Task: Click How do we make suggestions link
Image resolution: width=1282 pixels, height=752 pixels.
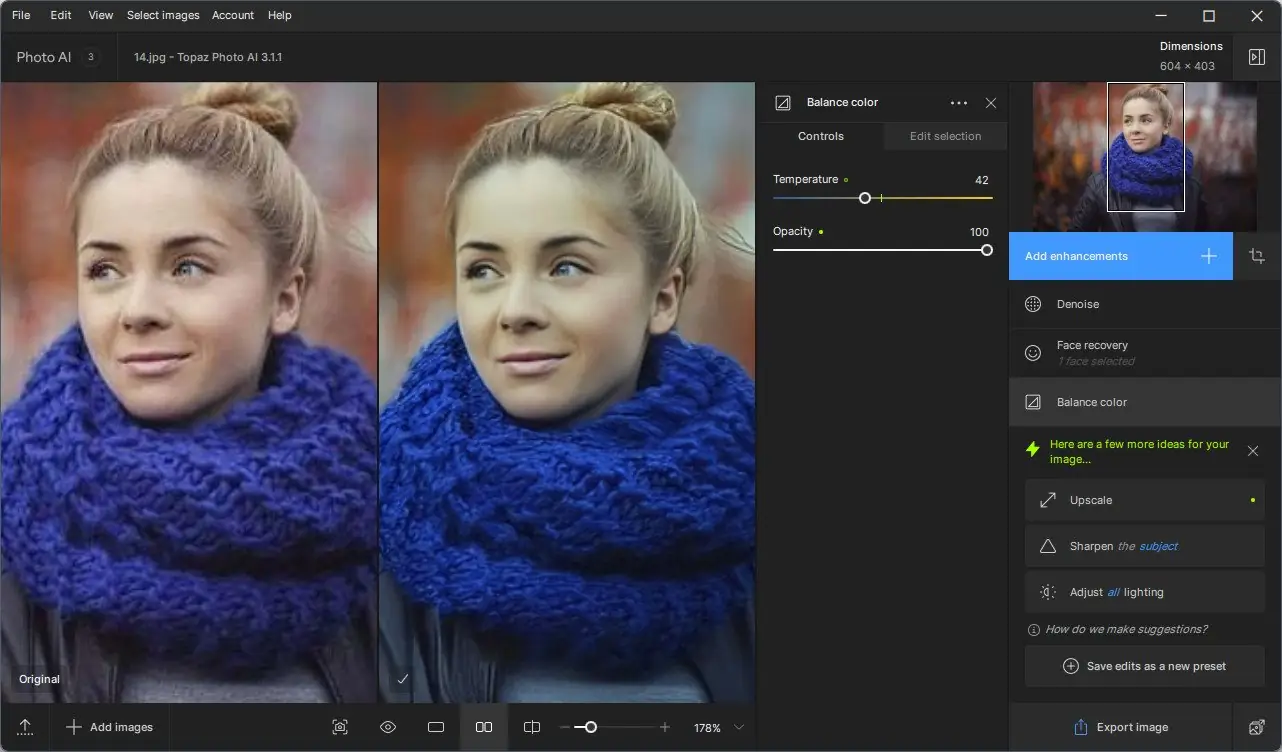Action: 1125,629
